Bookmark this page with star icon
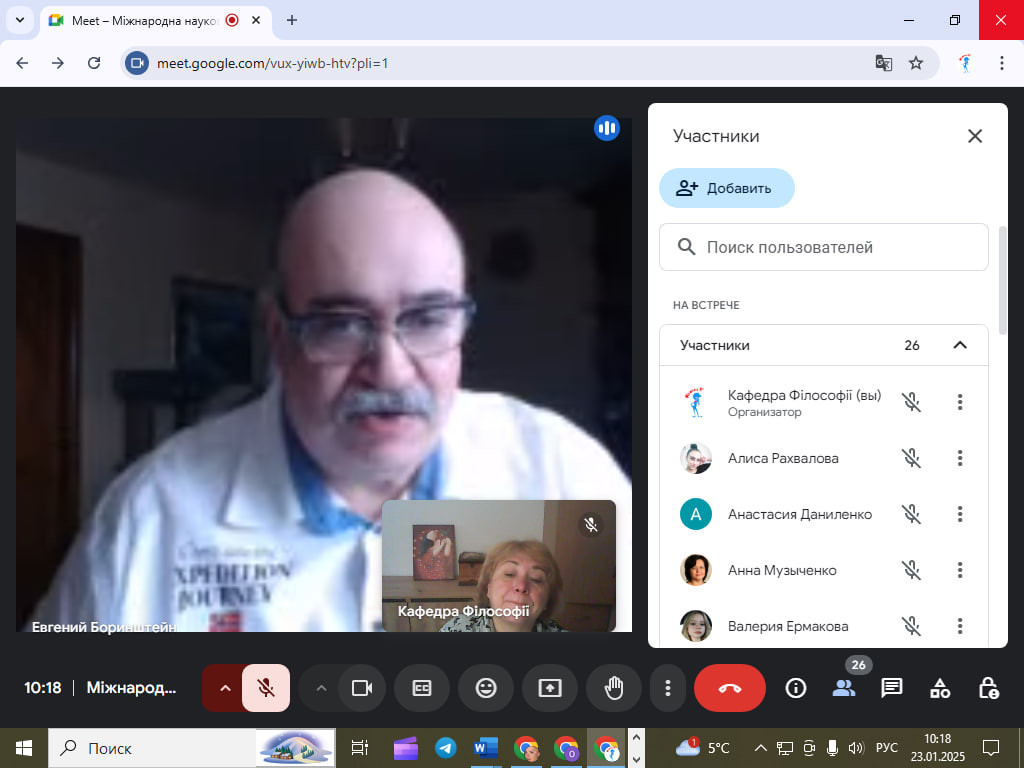The height and width of the screenshot is (768, 1024). click(916, 63)
